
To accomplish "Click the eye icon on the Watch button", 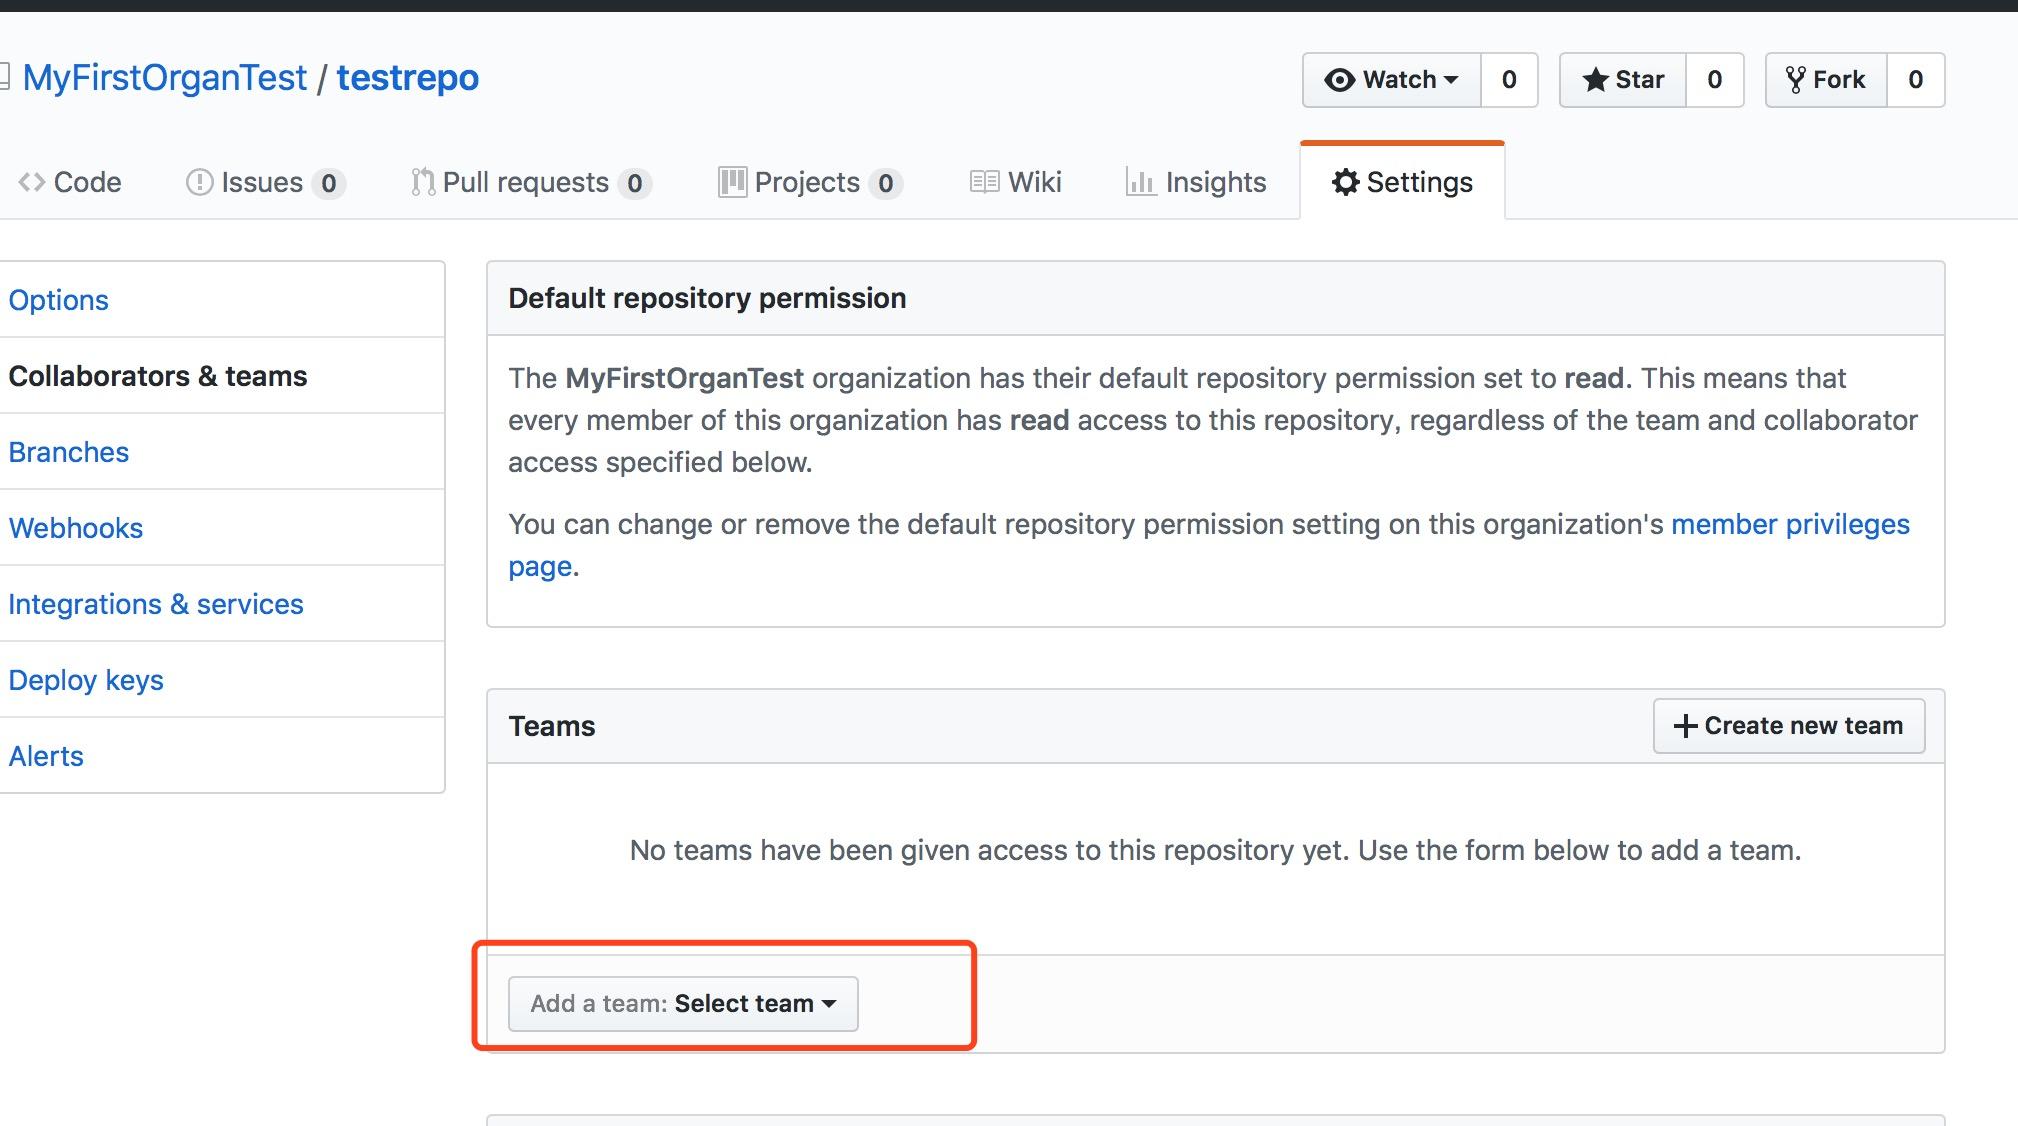I will 1340,80.
